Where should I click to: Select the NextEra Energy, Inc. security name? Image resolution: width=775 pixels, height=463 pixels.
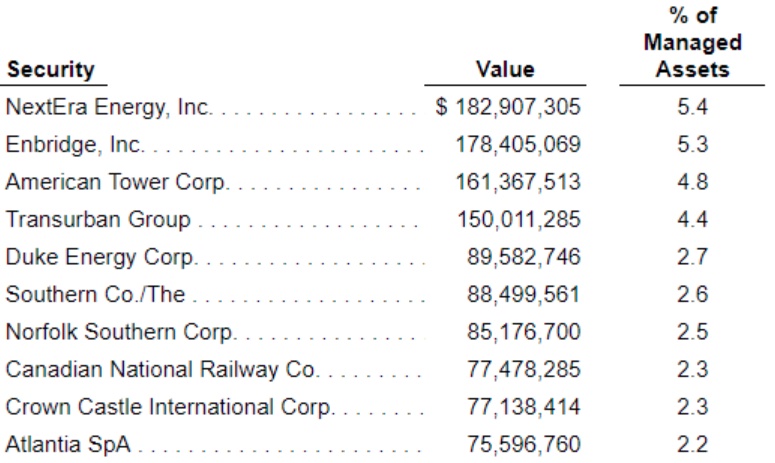109,107
